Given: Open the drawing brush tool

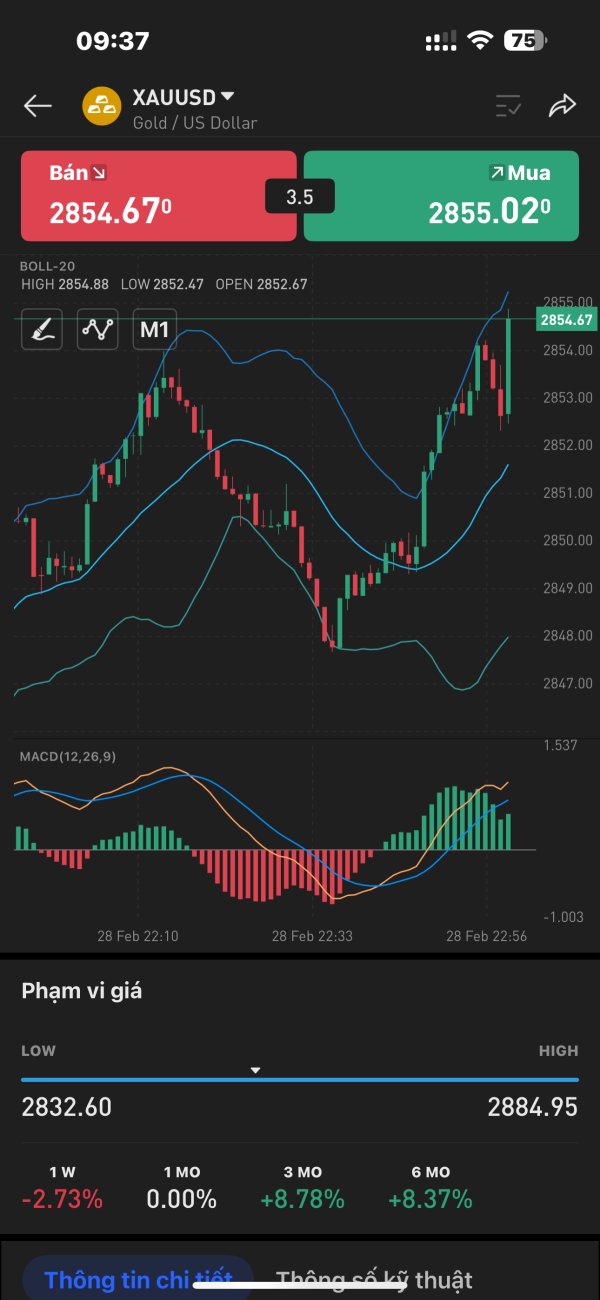Looking at the screenshot, I should tap(42, 329).
